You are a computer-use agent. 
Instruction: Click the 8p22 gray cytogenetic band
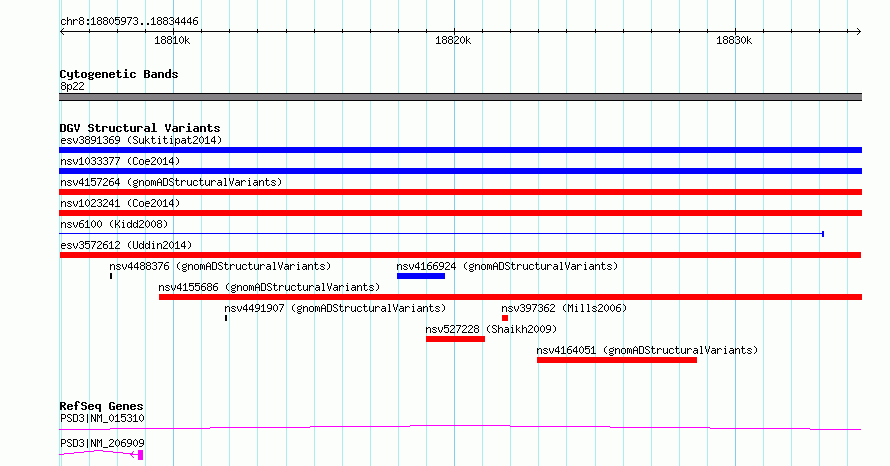point(460,97)
